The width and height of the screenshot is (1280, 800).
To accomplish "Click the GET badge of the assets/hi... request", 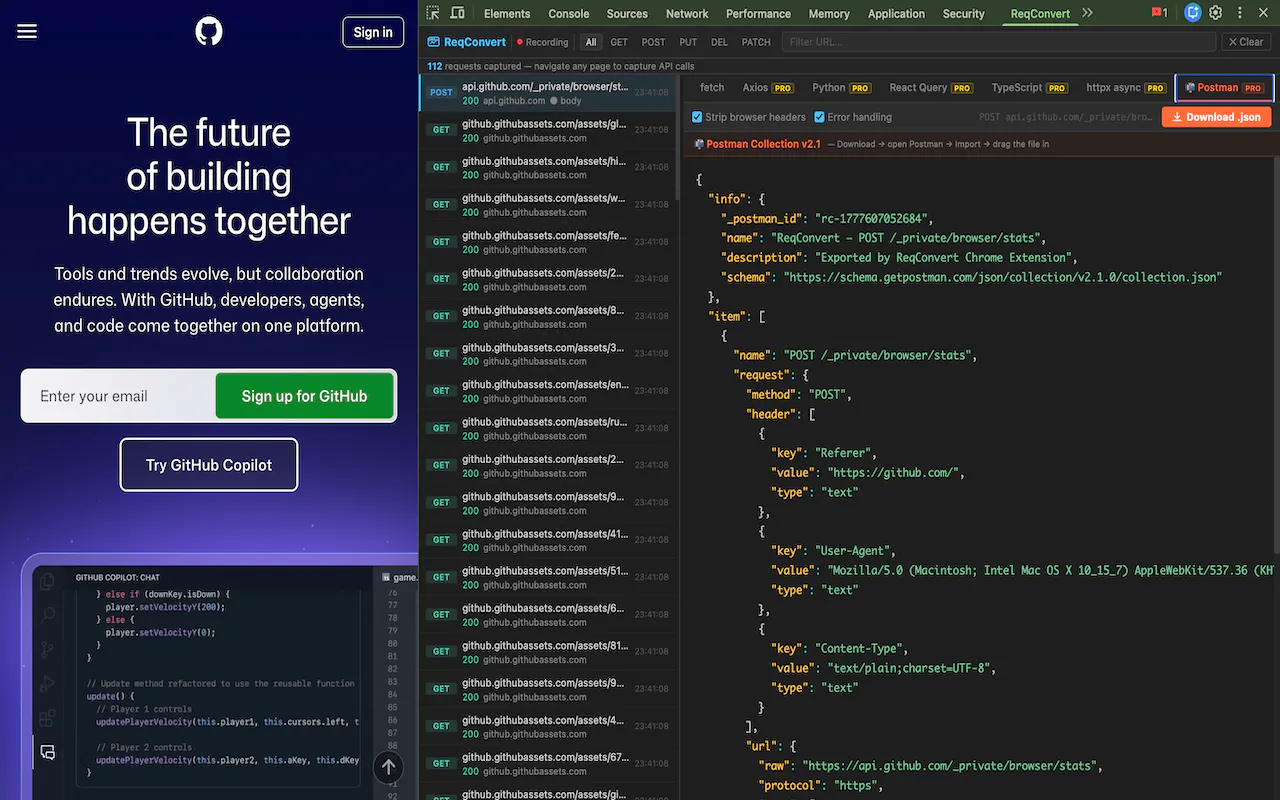I will (x=441, y=167).
